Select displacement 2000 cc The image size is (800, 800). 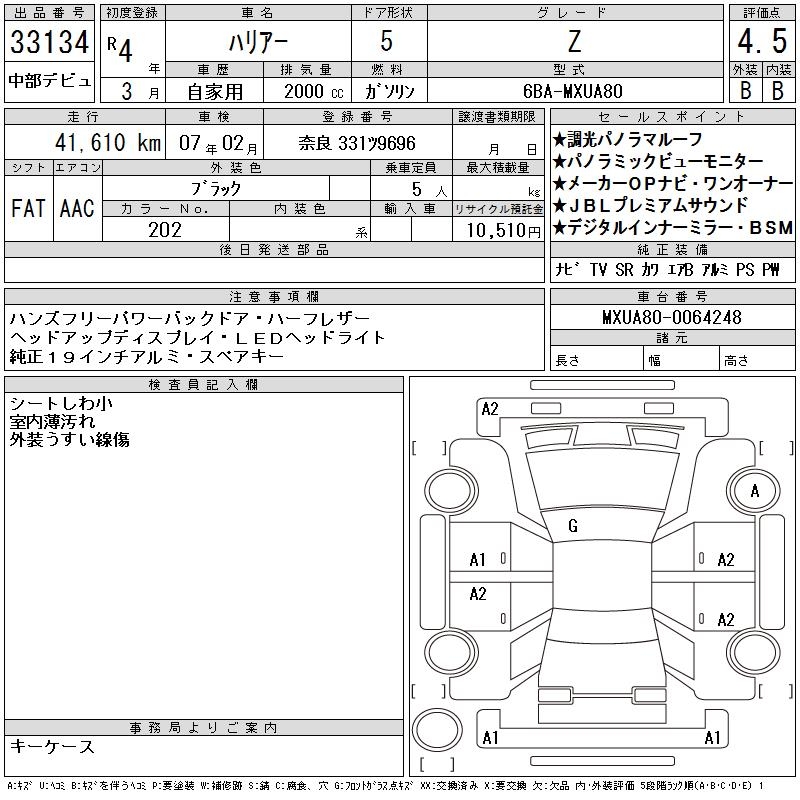point(313,91)
